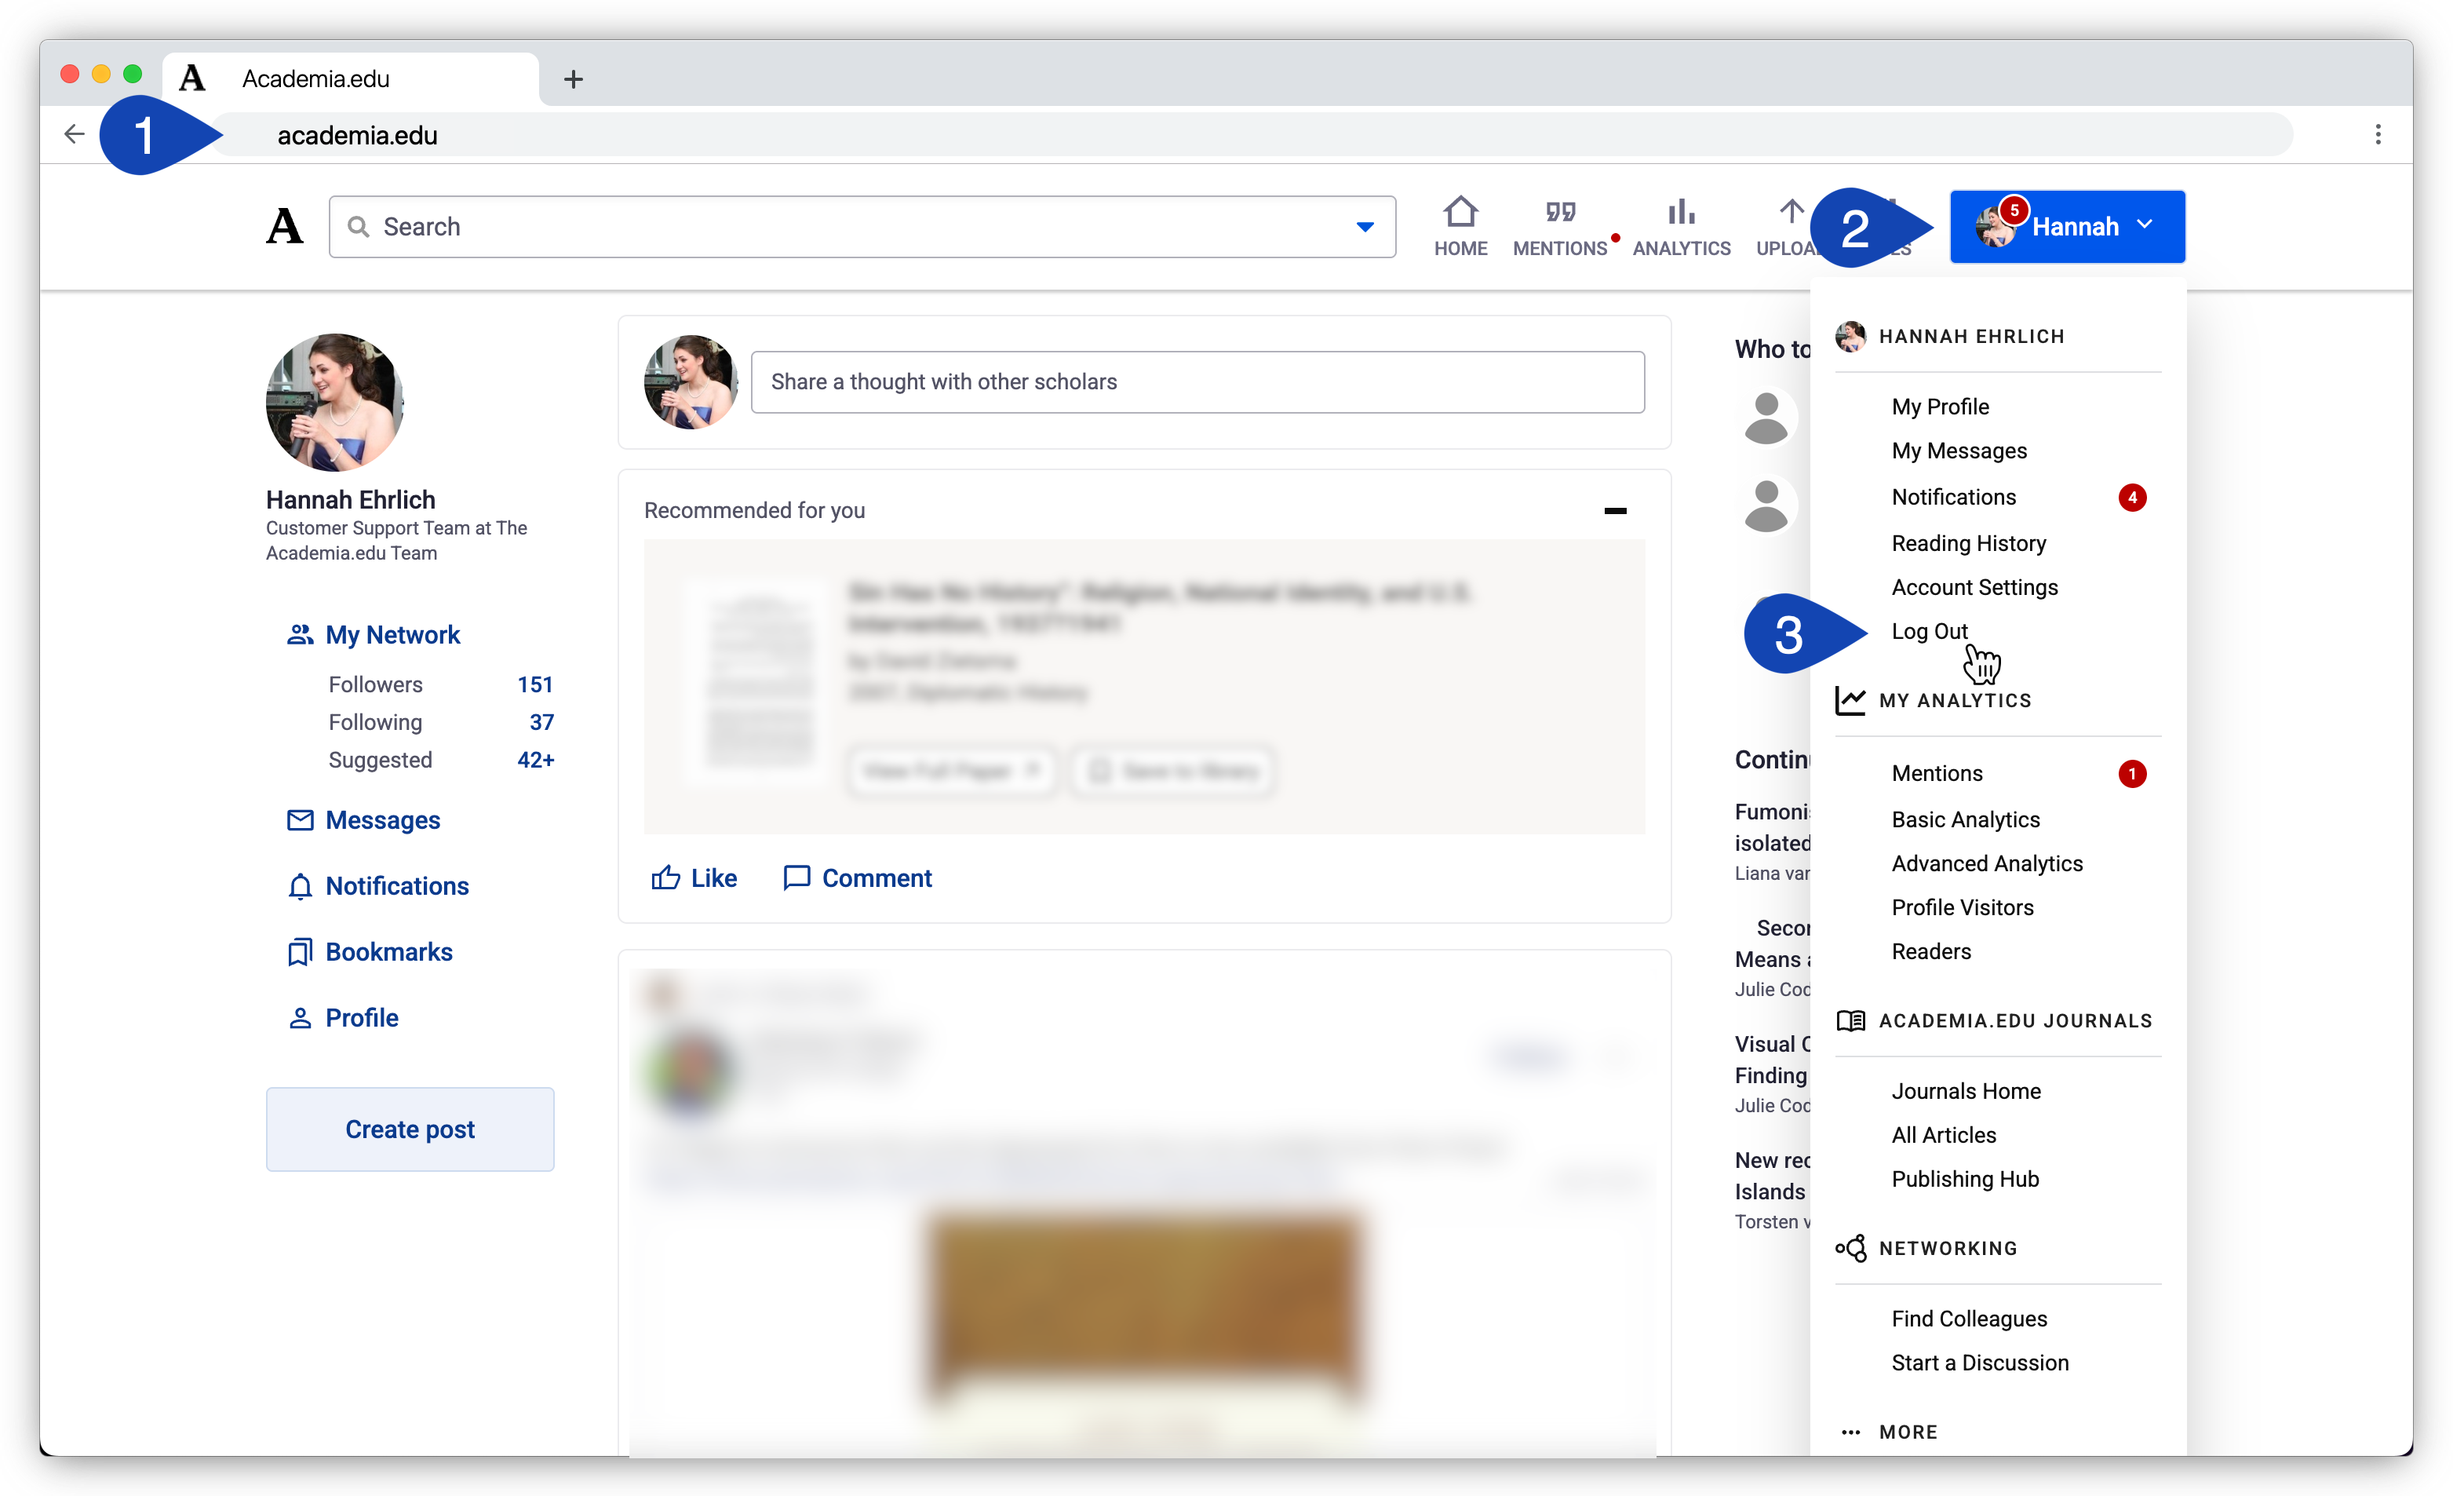Screen dimensions: 2464x1496
Task: Toggle the Hannah account dropdown
Action: (2066, 227)
